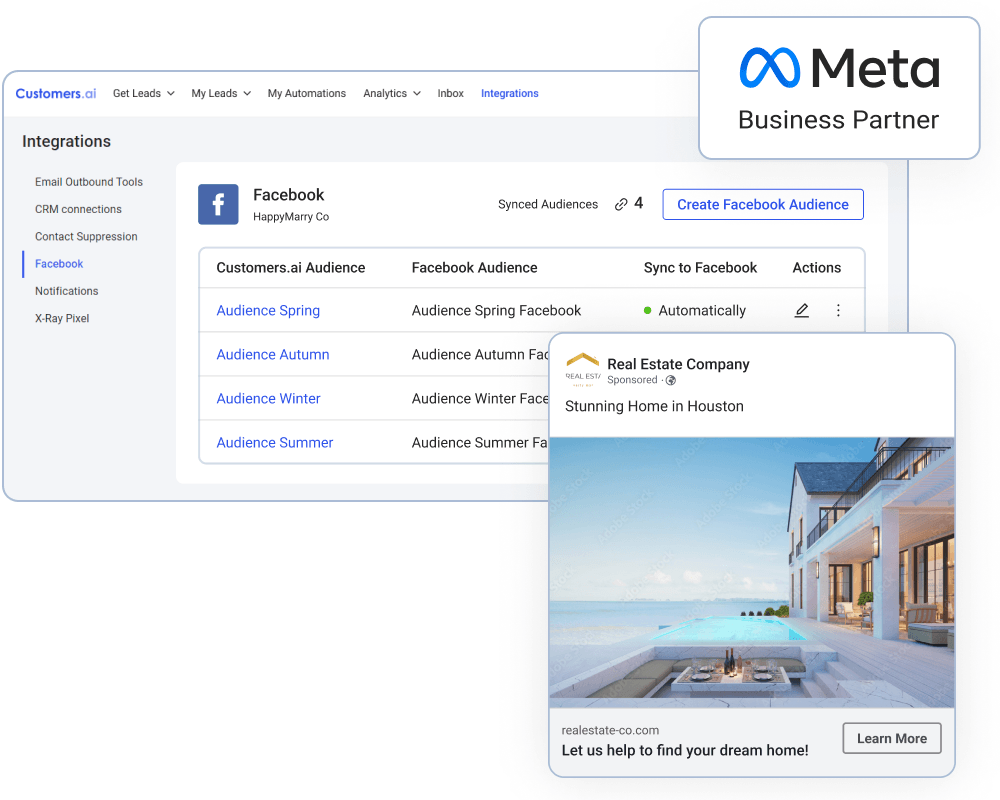The image size is (1000, 800).
Task: Expand the Get Leads dropdown
Action: (x=143, y=93)
